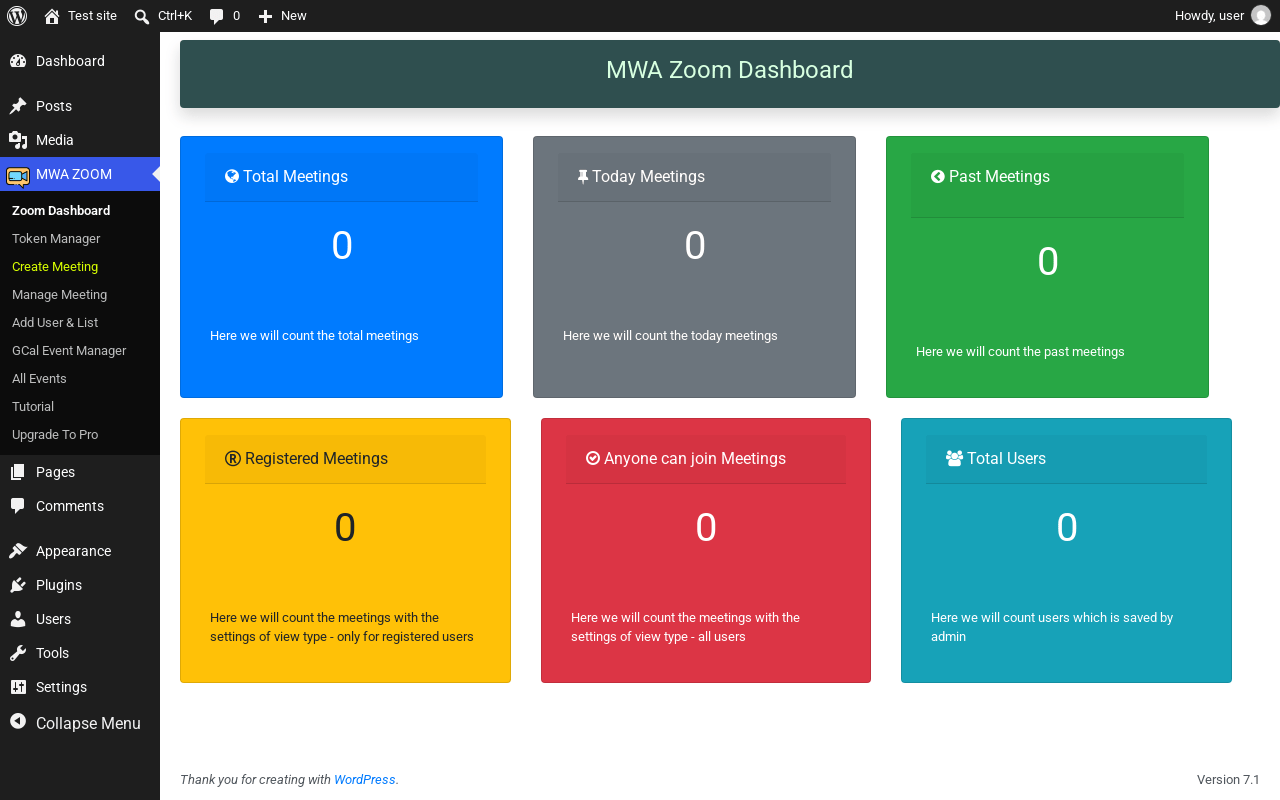Open the Appearance menu item
This screenshot has width=1280, height=800.
(80, 551)
